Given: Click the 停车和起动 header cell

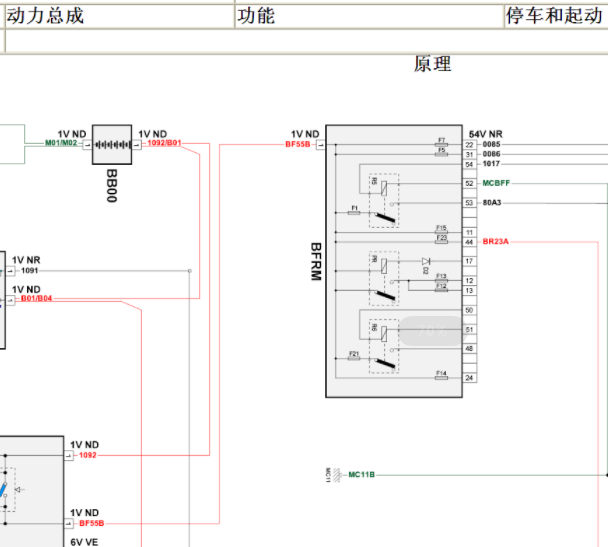Looking at the screenshot, I should pos(556,16).
